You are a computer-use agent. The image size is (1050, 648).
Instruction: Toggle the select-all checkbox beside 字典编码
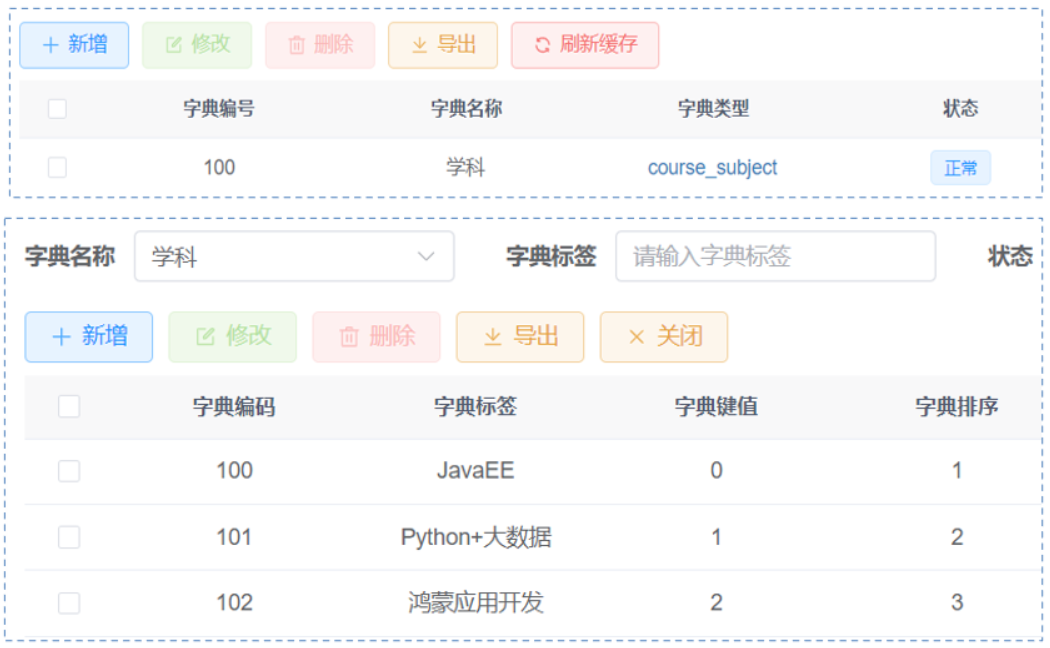coord(69,406)
